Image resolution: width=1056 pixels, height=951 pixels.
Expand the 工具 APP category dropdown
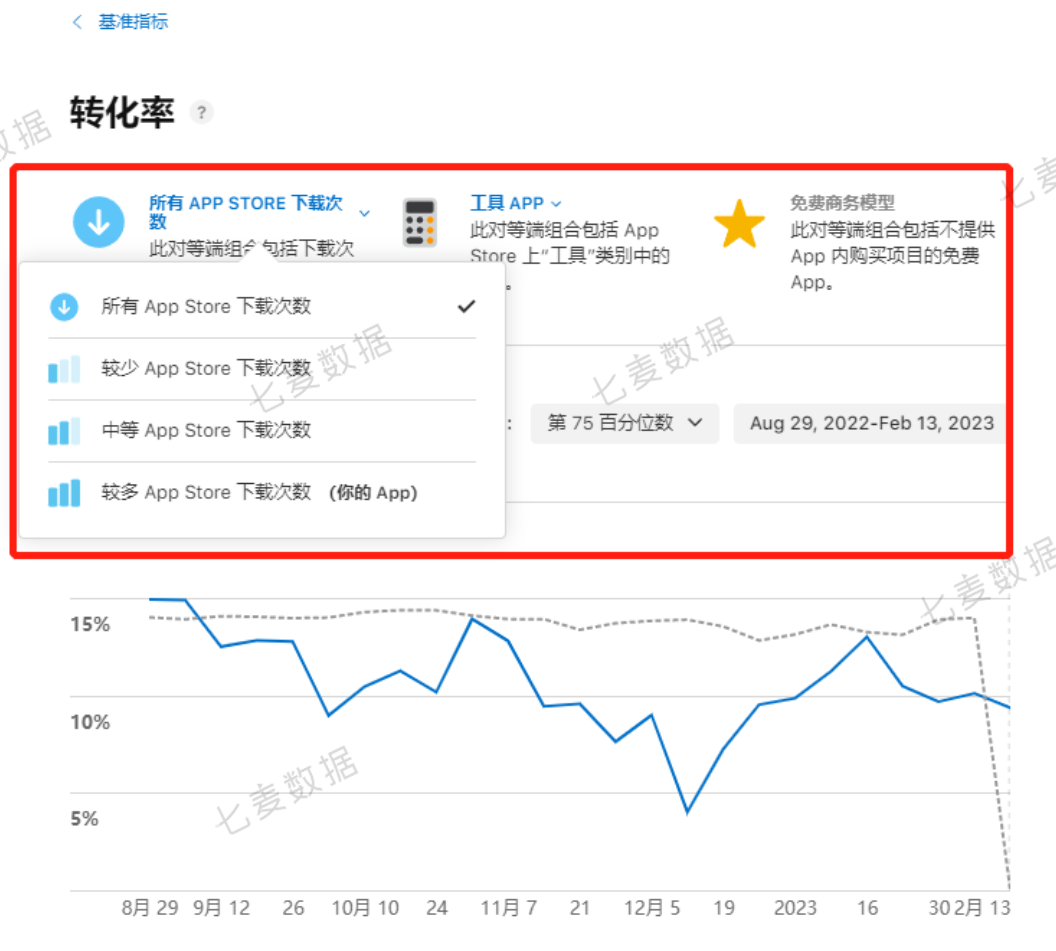(515, 203)
